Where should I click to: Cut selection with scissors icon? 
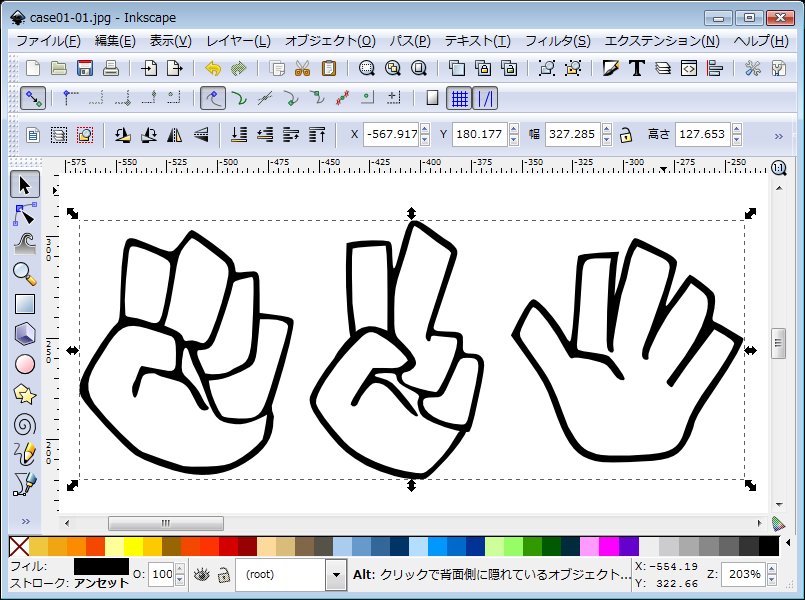[302, 68]
